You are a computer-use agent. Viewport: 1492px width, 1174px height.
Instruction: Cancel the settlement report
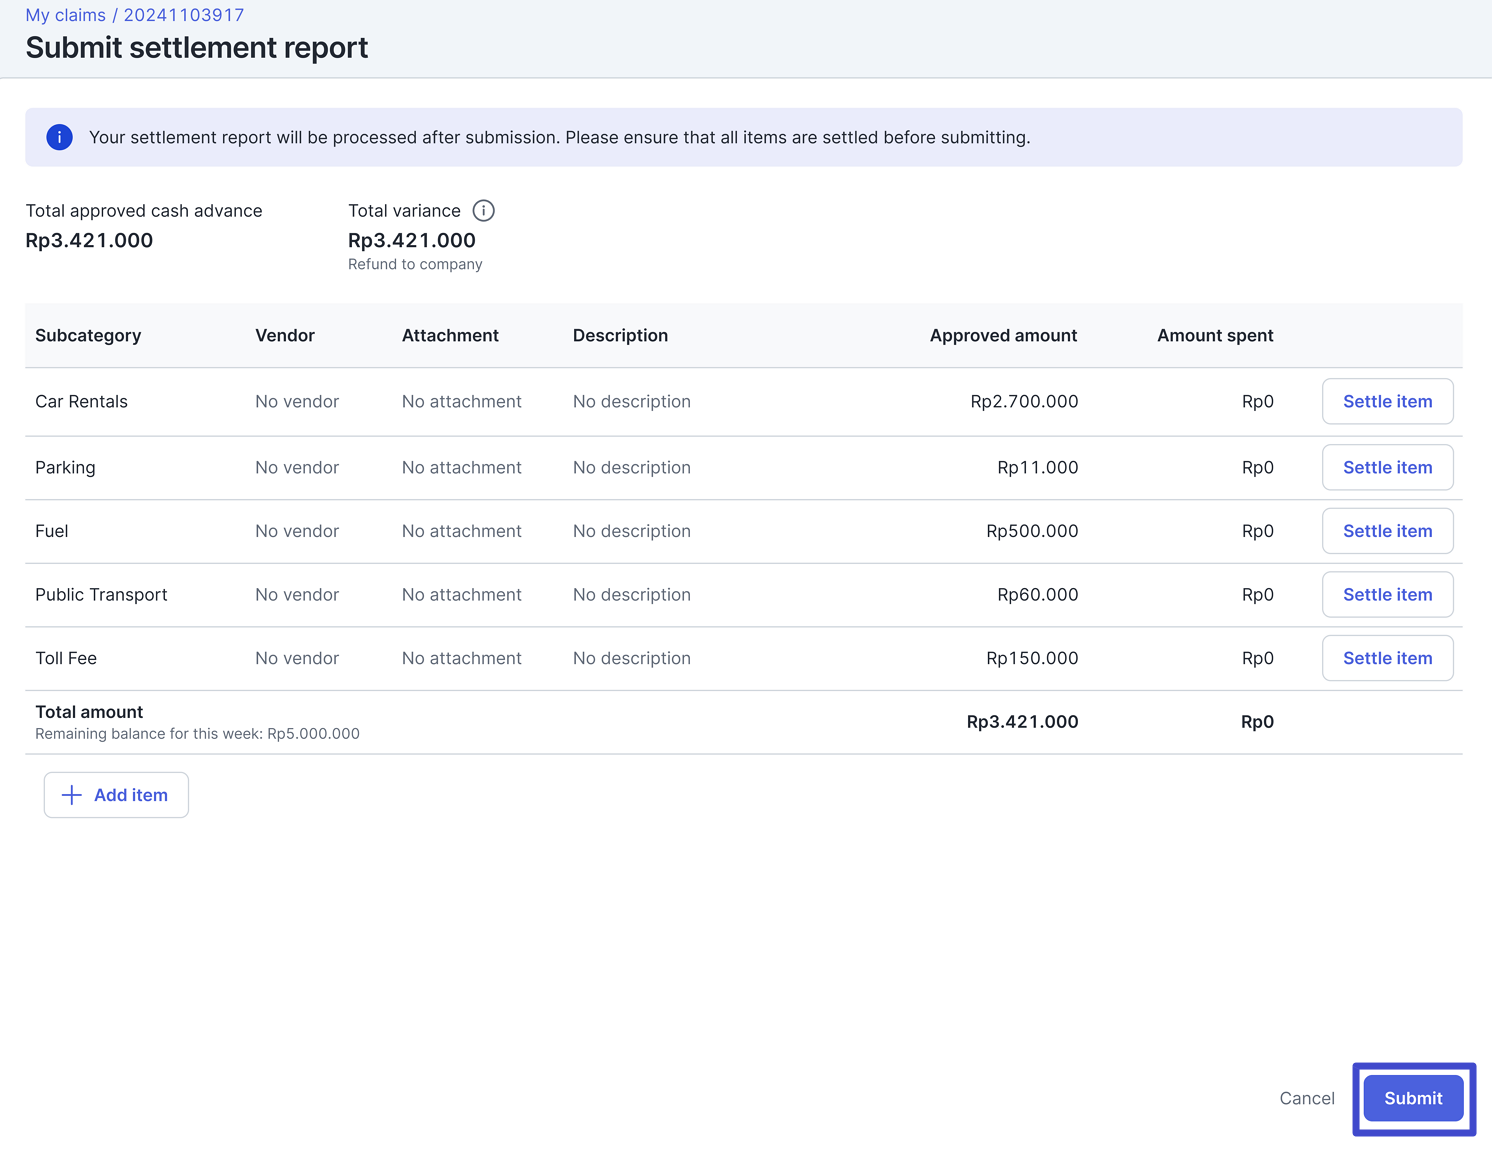click(x=1307, y=1098)
